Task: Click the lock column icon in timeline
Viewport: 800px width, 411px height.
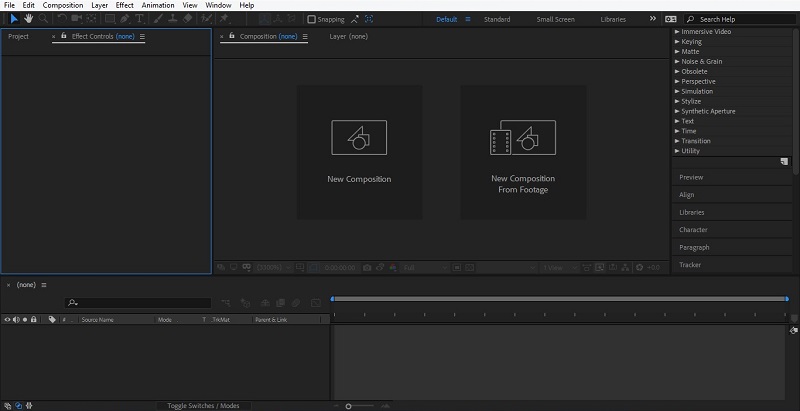Action: coord(34,319)
